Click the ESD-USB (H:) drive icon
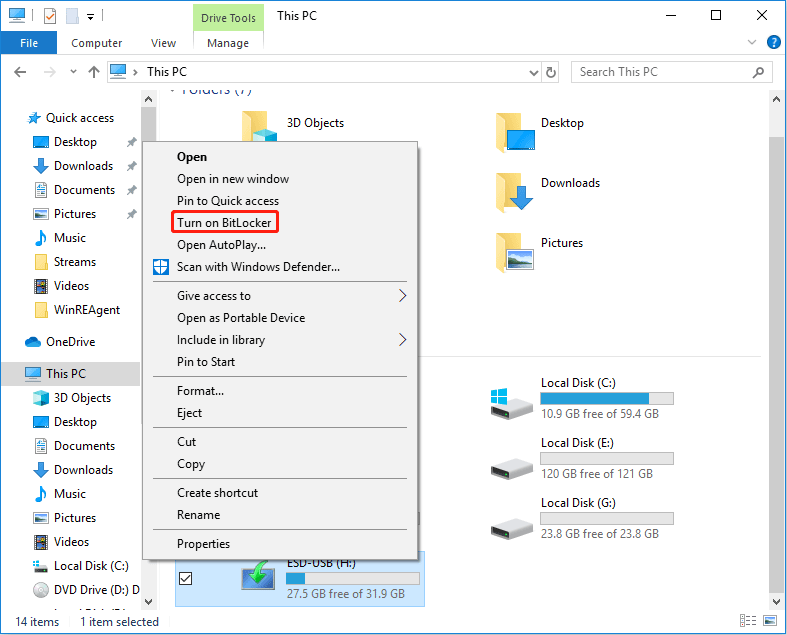This screenshot has height=635, width=787. [x=258, y=576]
